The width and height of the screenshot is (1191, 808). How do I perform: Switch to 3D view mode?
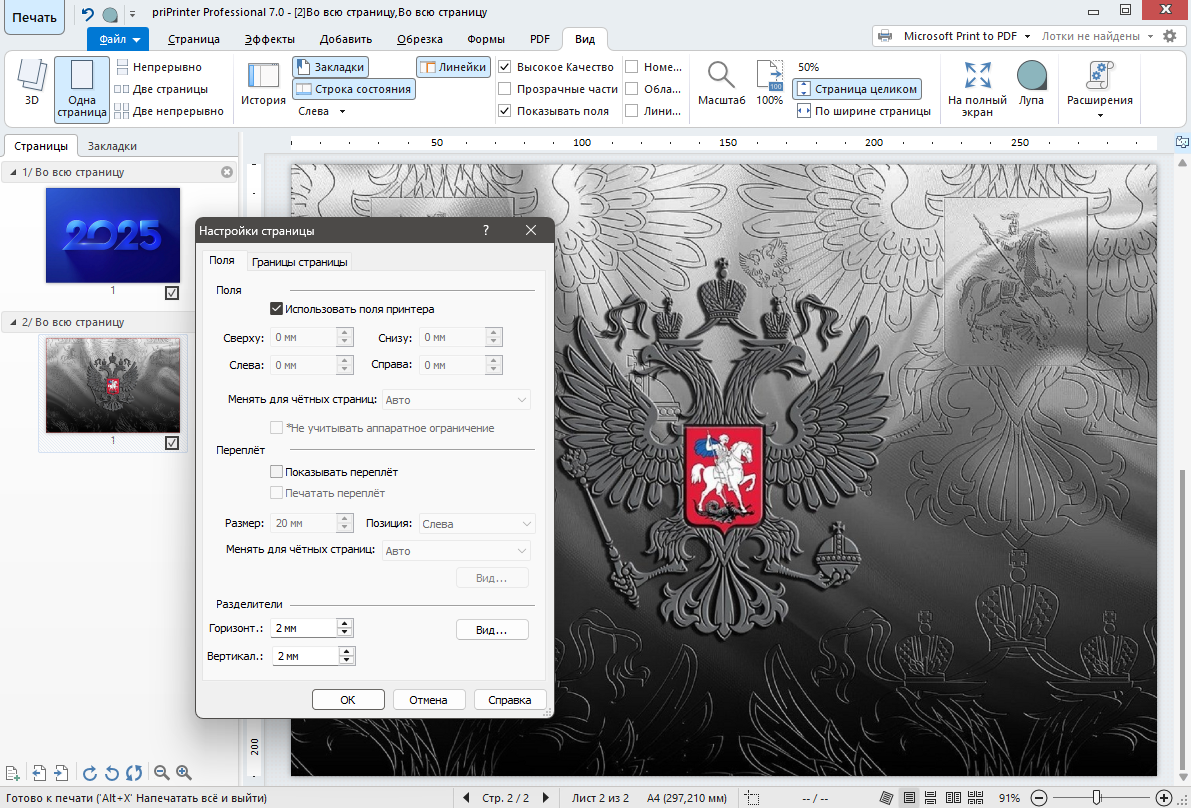click(x=31, y=82)
